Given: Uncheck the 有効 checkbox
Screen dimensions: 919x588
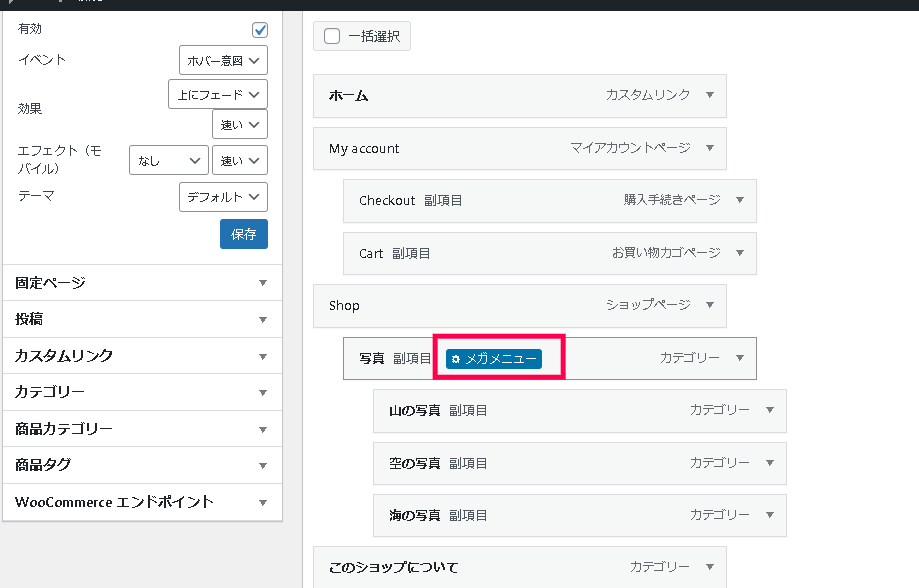Looking at the screenshot, I should click(260, 29).
